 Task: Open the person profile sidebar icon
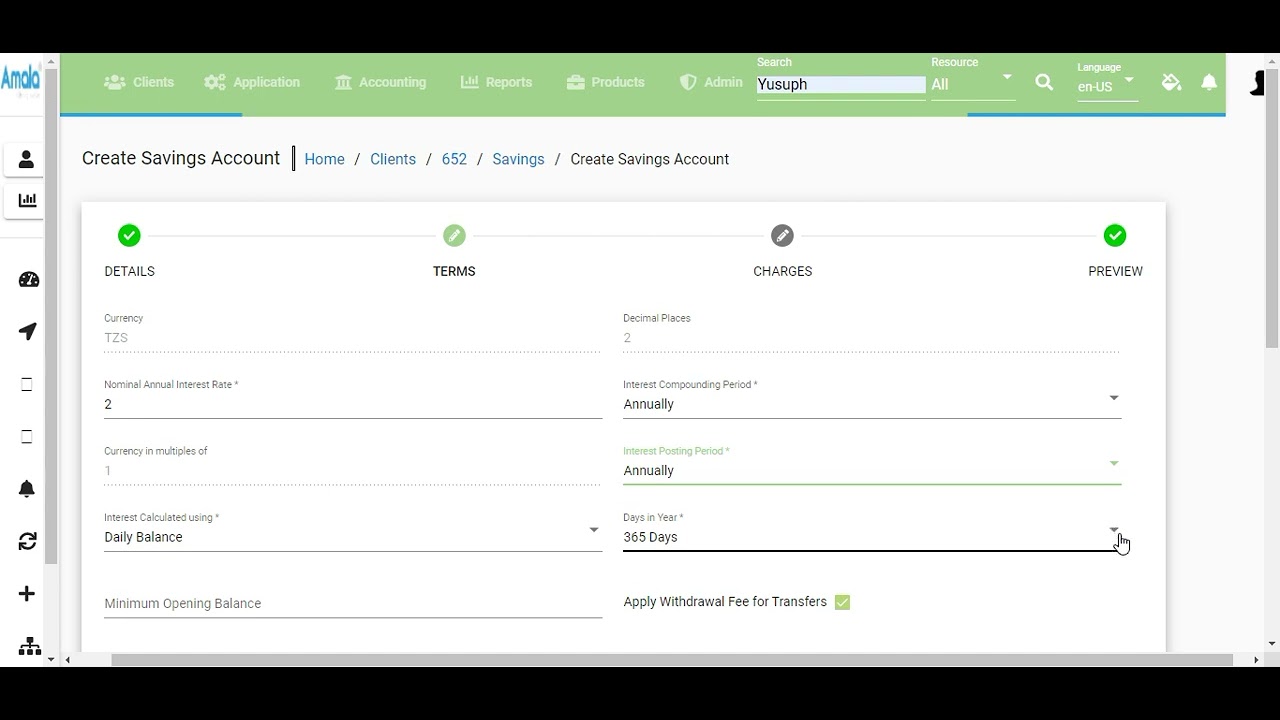pos(27,160)
